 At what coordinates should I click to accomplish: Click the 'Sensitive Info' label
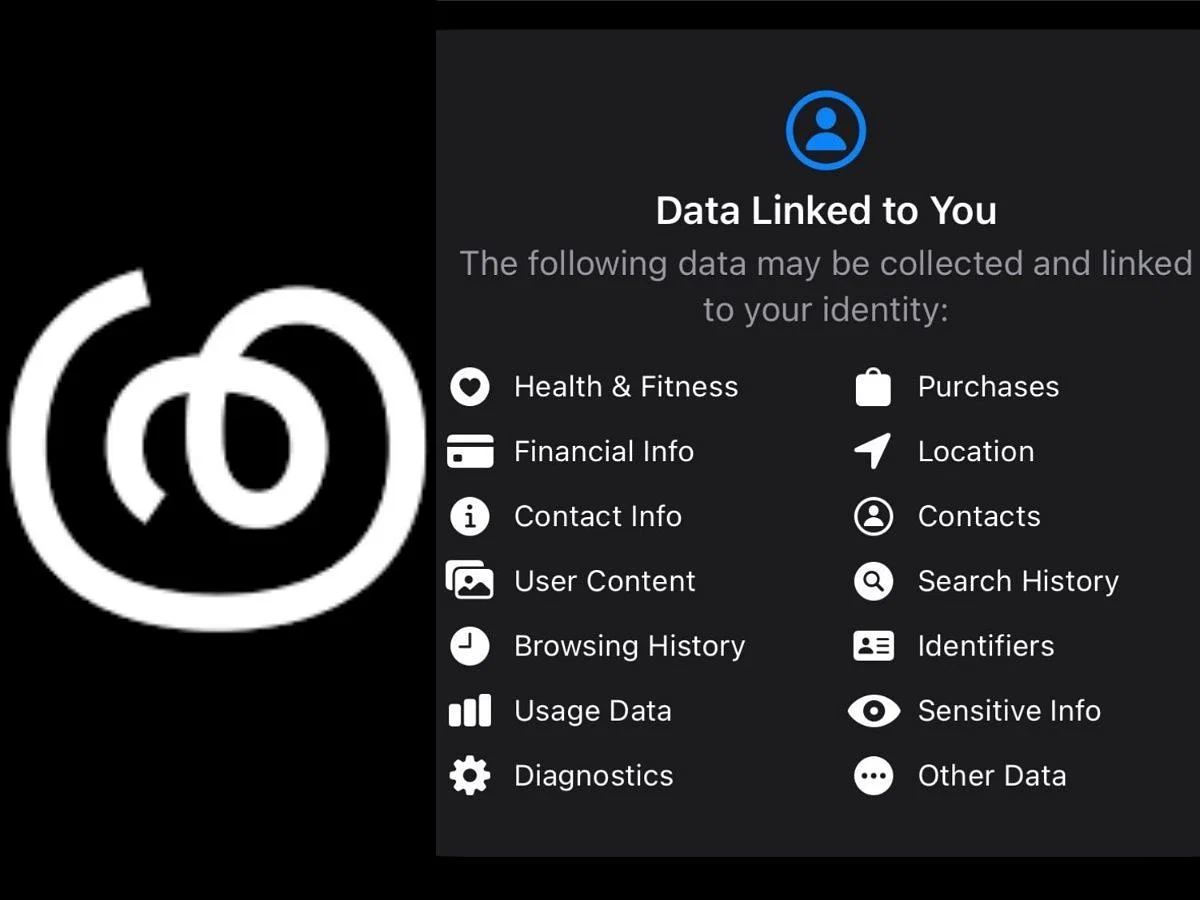1009,711
